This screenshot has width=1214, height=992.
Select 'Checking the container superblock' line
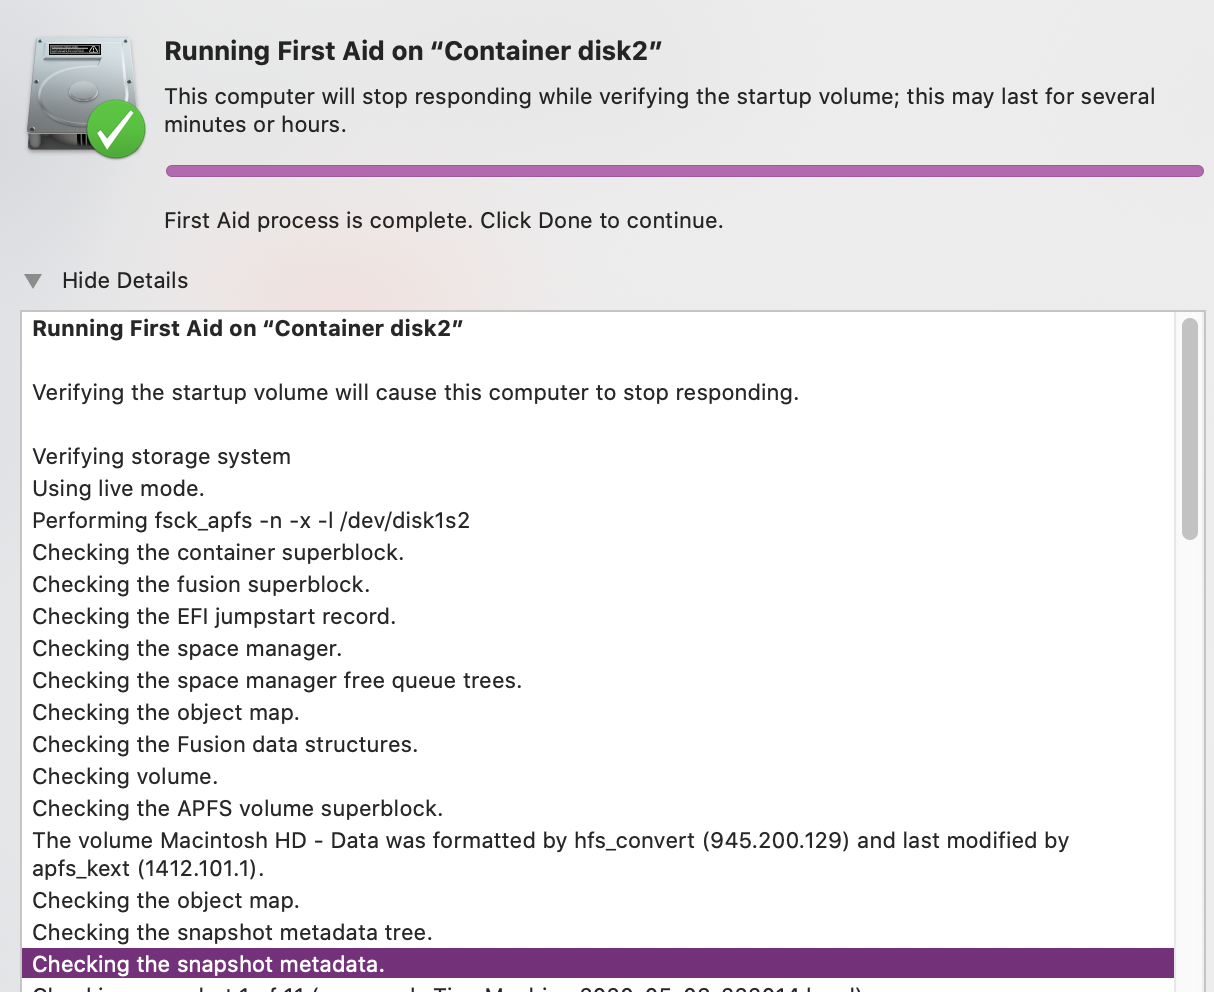point(218,553)
